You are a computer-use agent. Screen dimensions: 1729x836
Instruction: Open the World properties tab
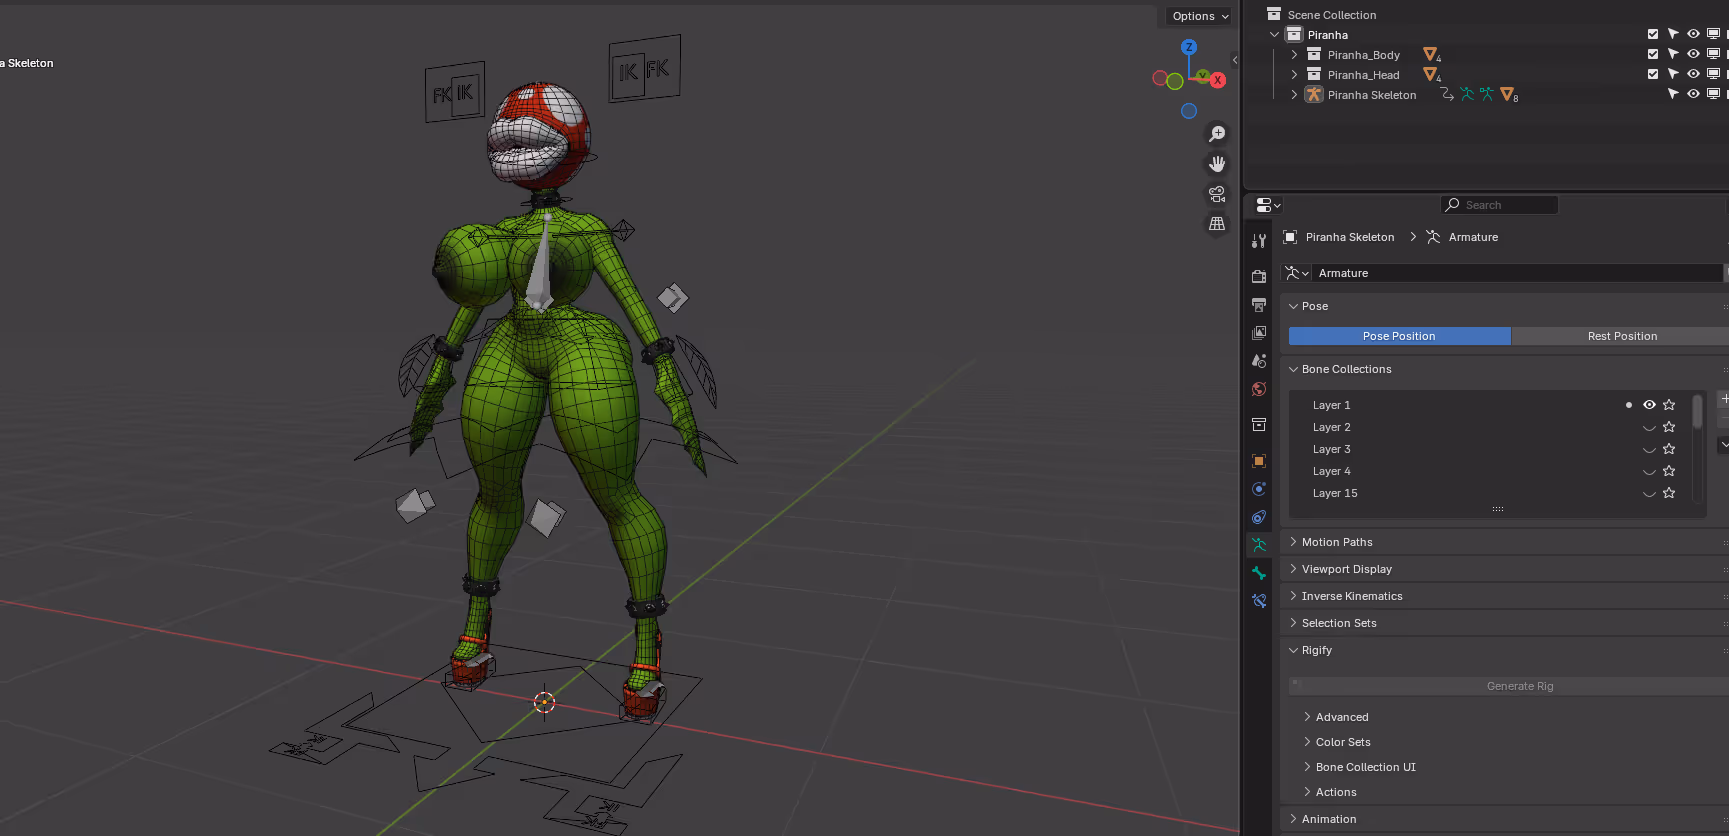(1259, 389)
